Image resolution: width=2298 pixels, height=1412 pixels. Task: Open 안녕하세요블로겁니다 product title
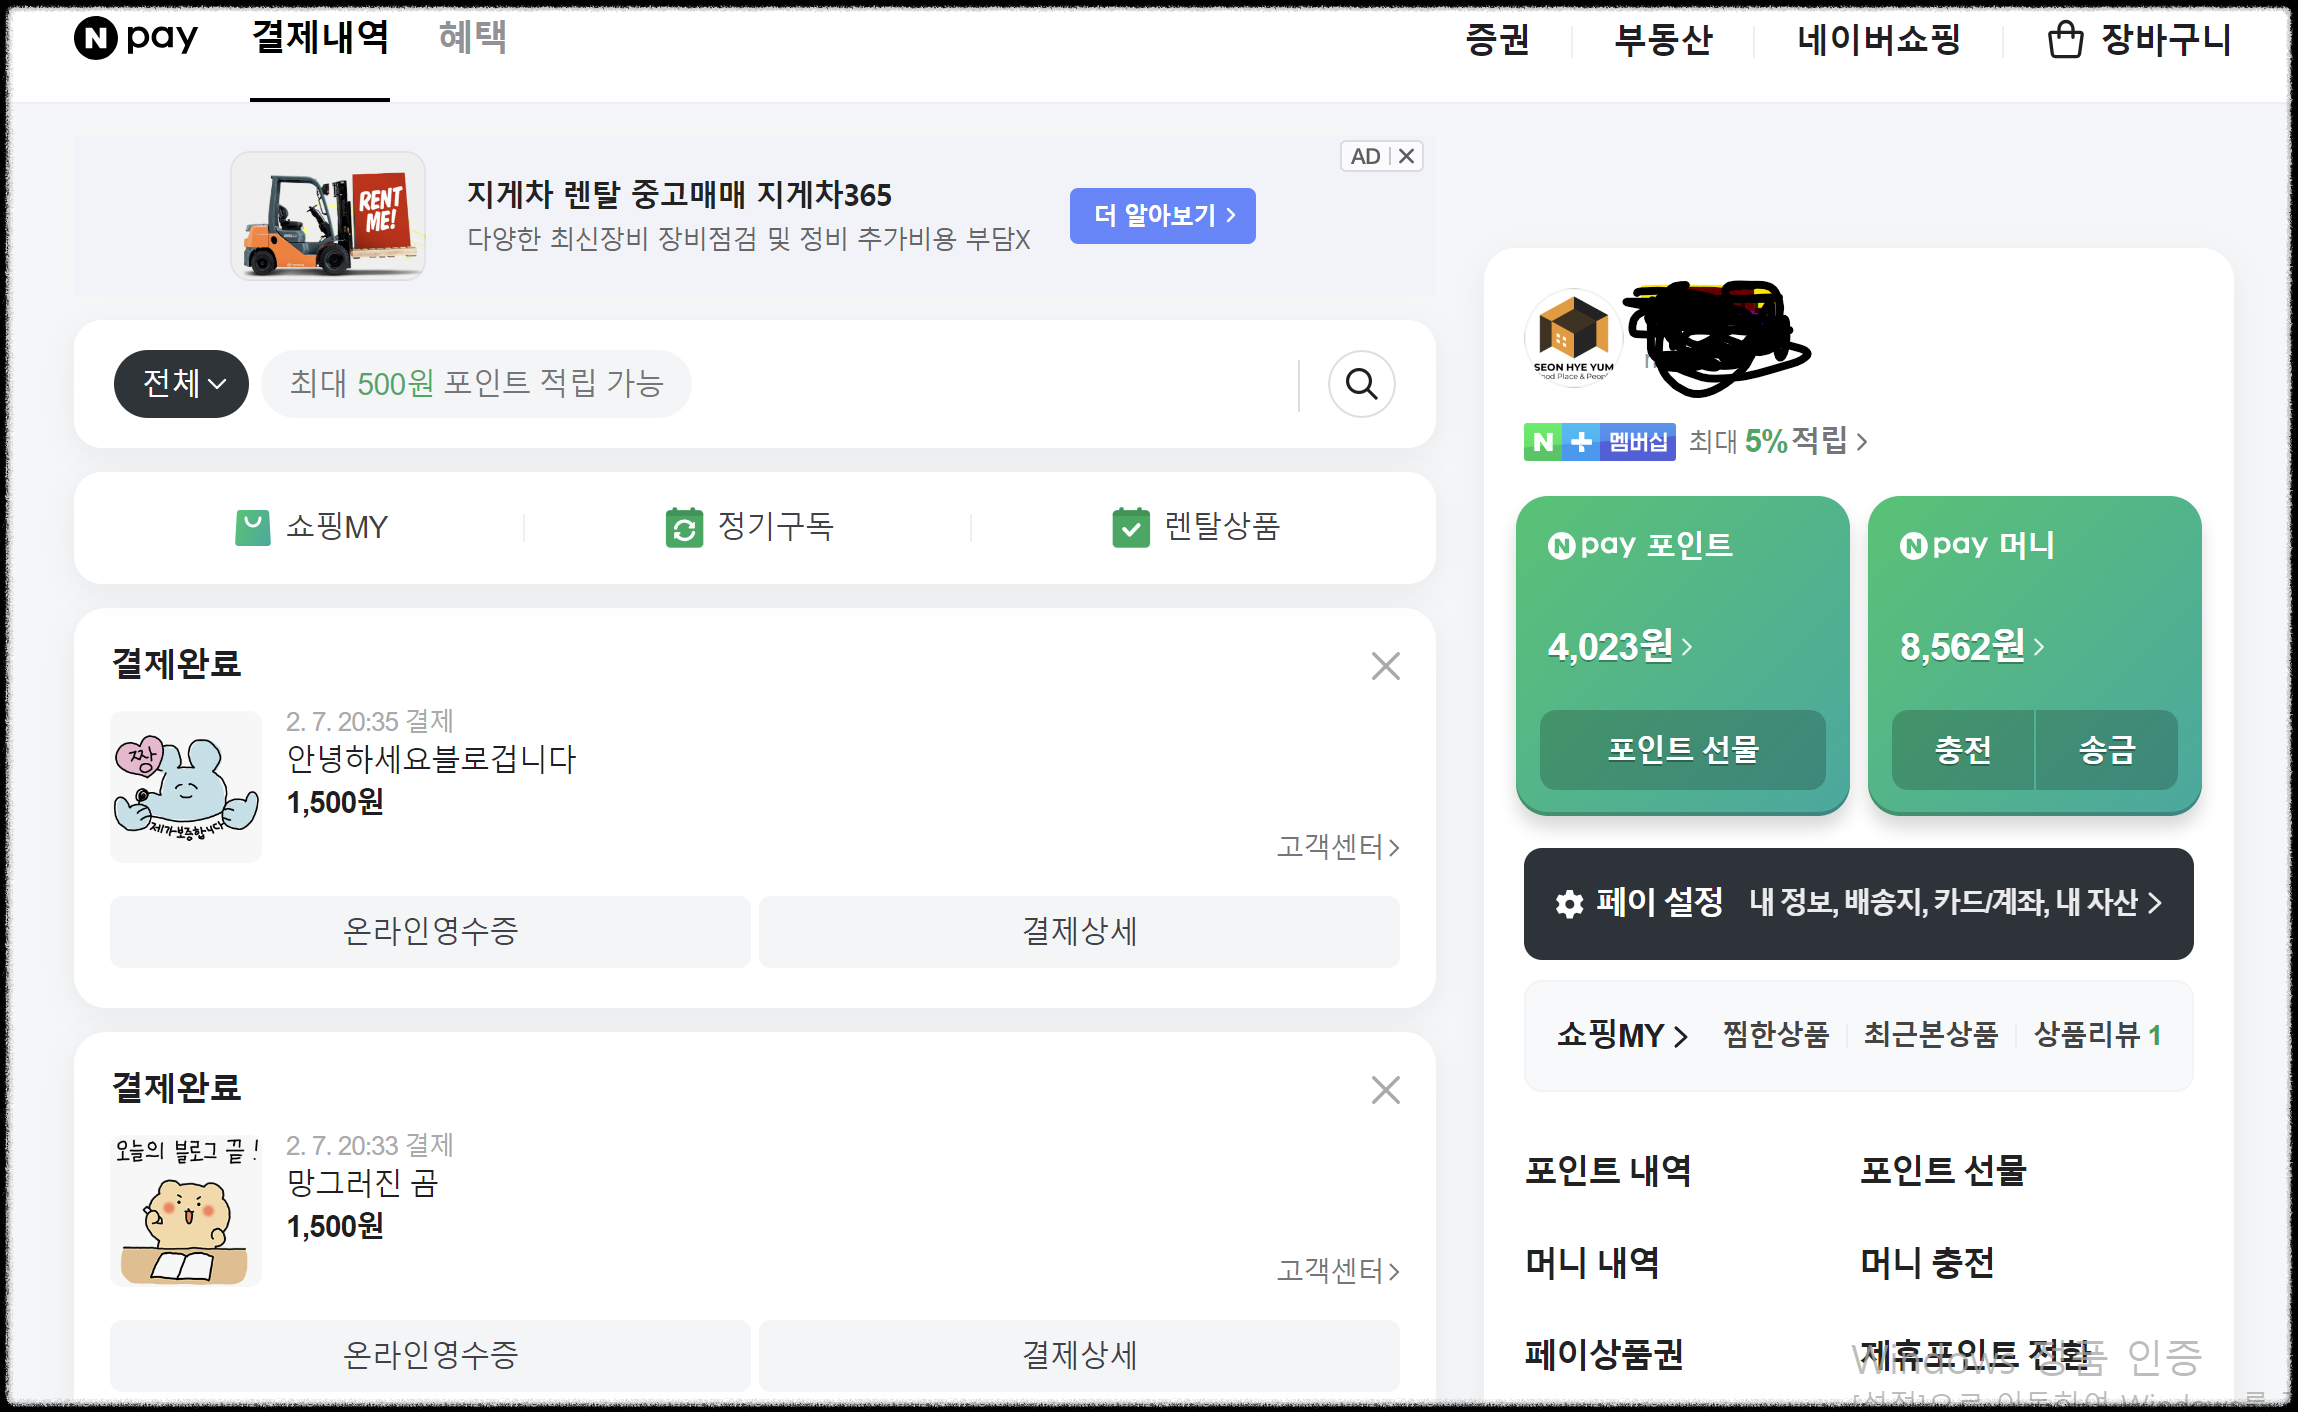(x=431, y=759)
